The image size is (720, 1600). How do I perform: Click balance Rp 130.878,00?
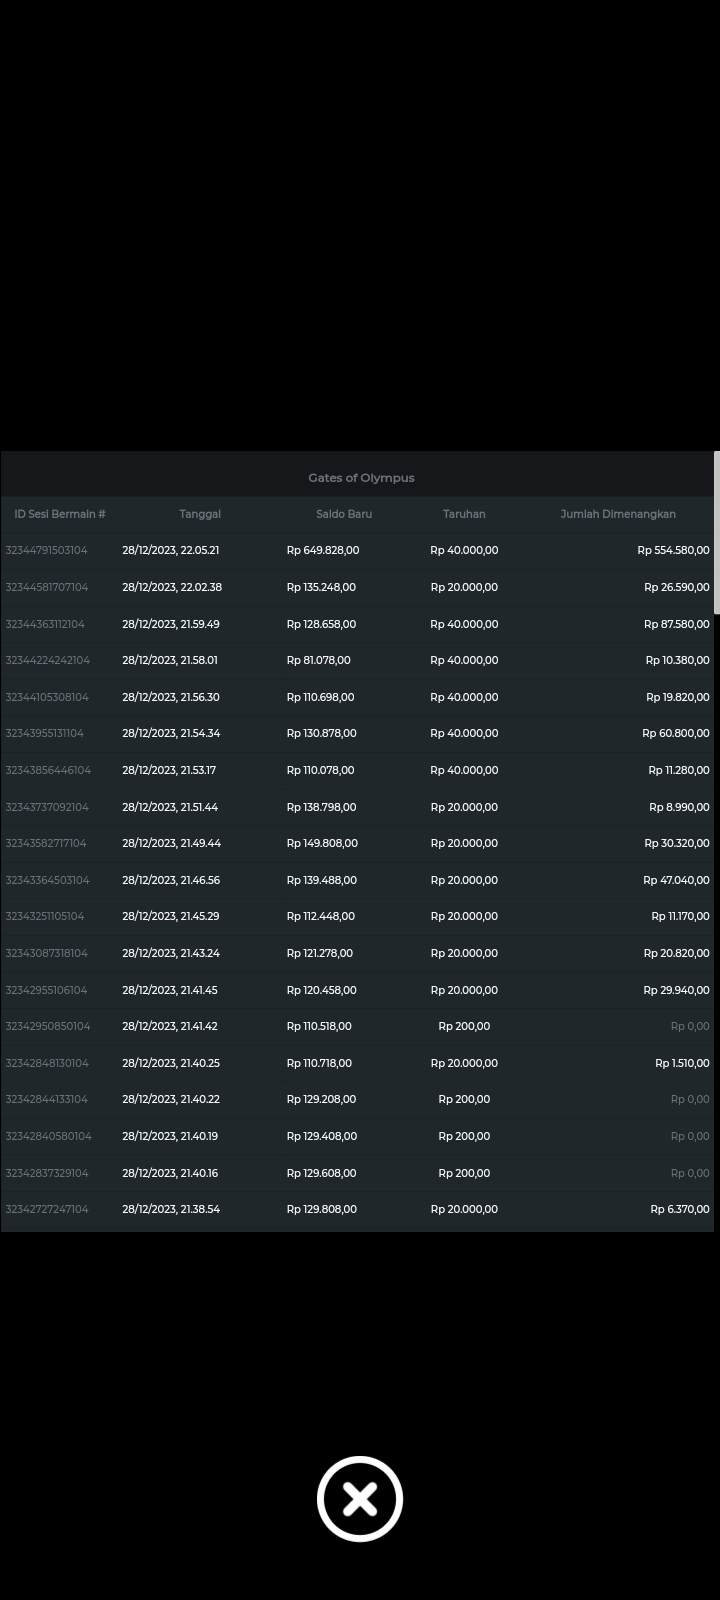(x=321, y=733)
